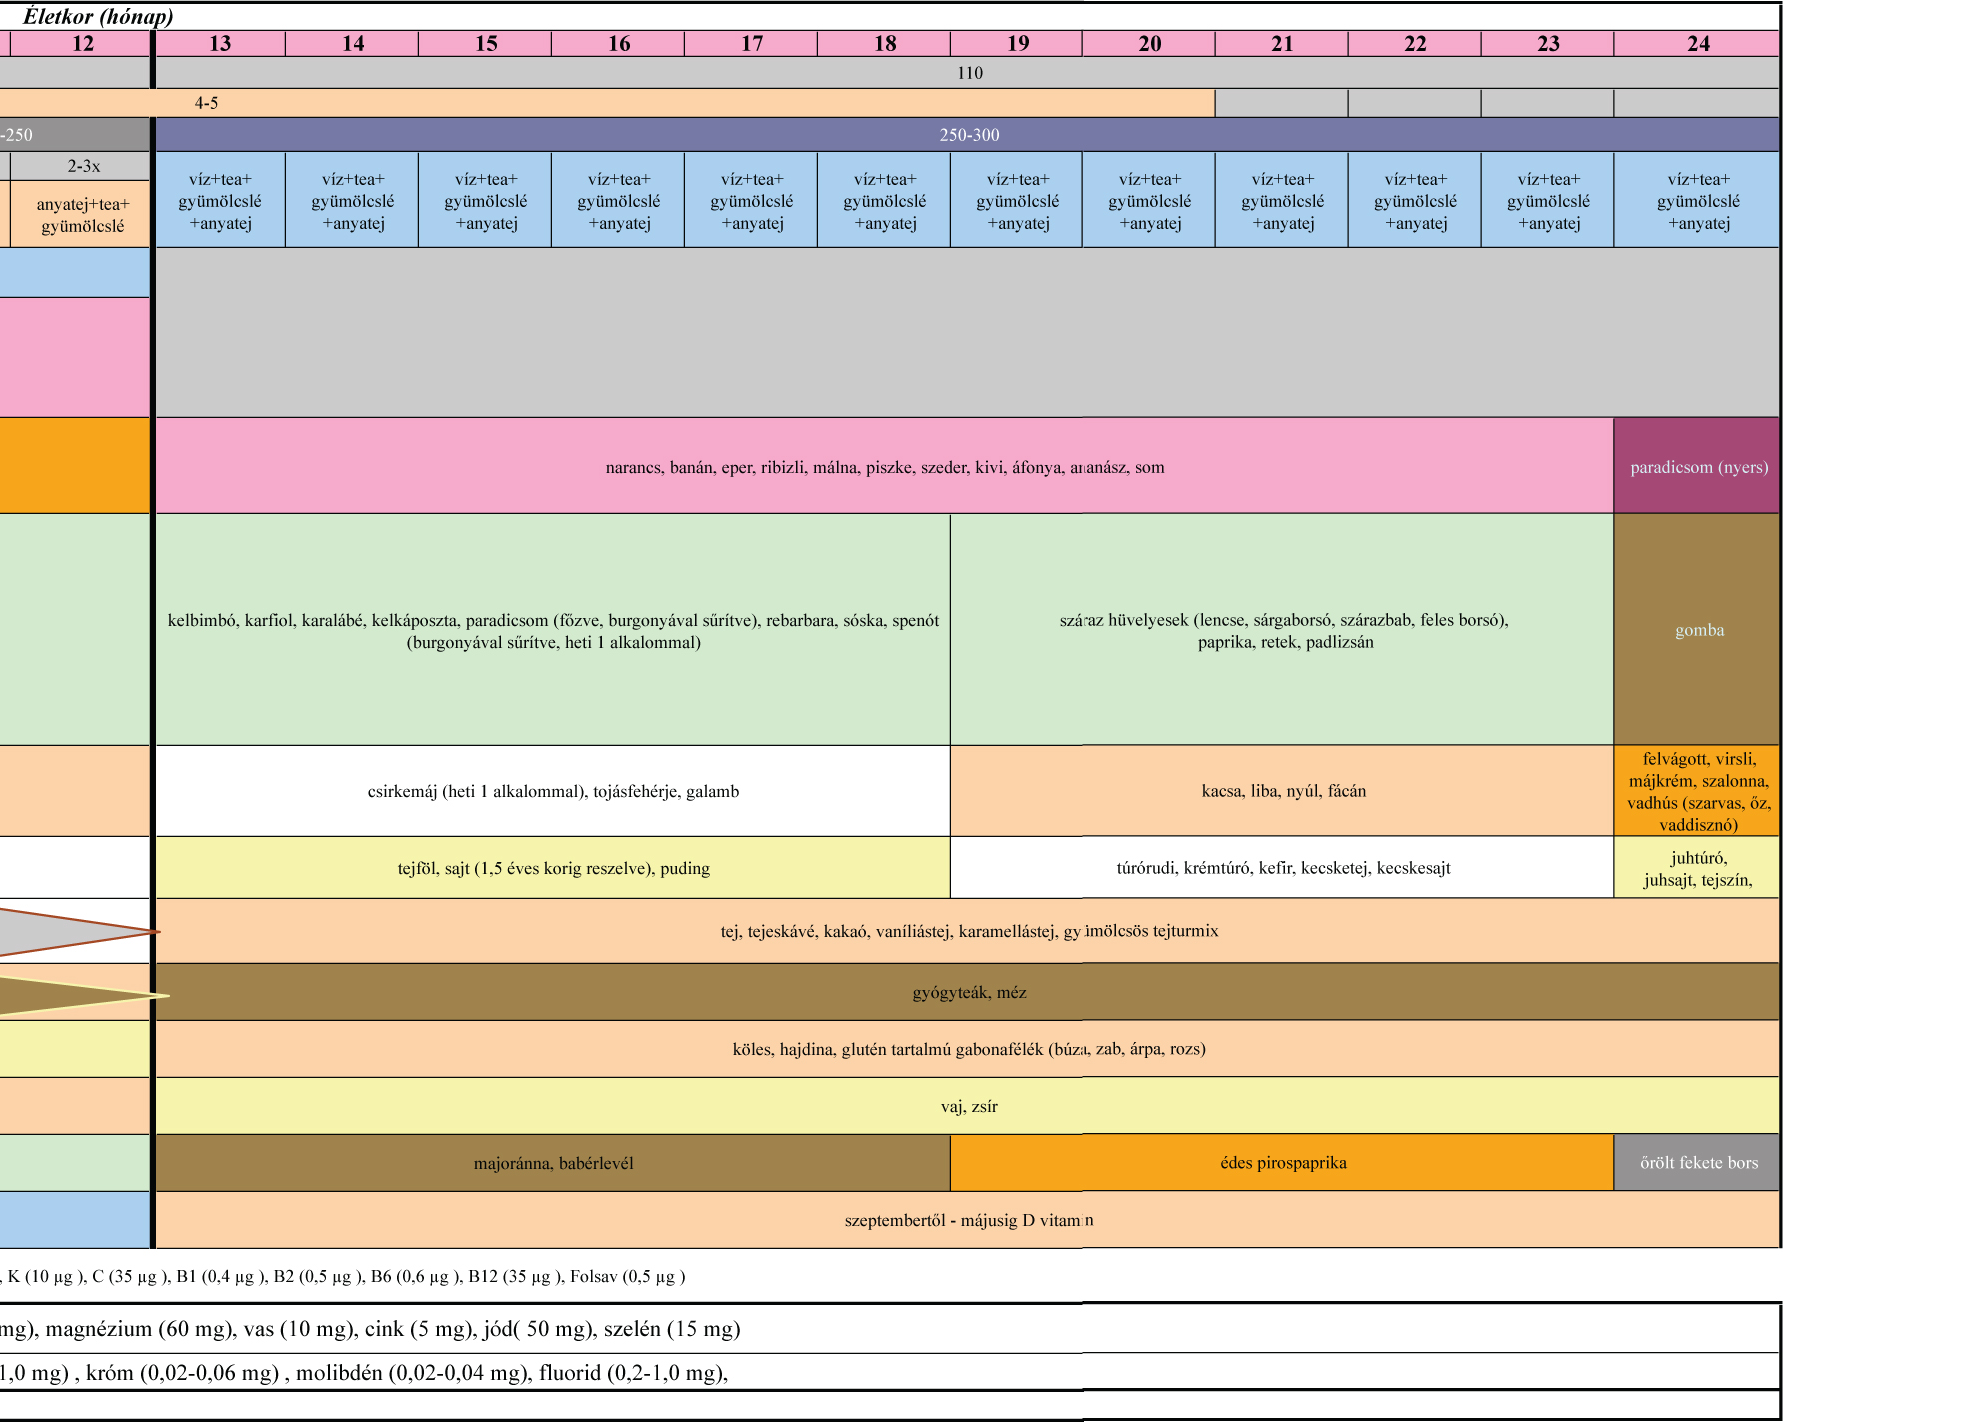This screenshot has width=1963, height=1422.
Task: Click the 'kelbimbó, karfiol, karalábé' vegetable cell
Action: (x=553, y=630)
